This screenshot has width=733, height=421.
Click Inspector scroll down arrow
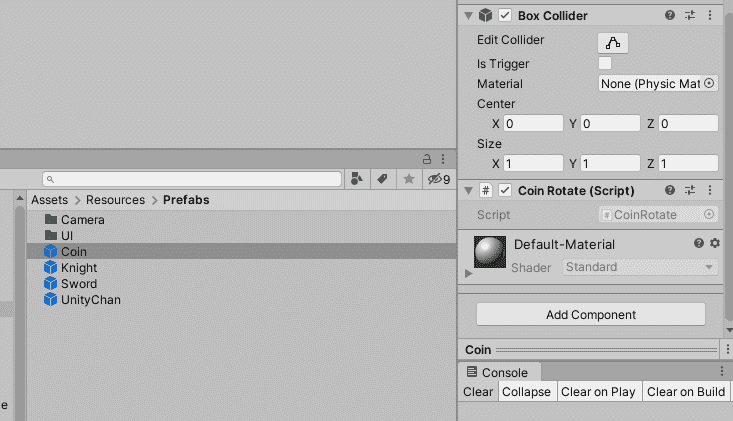coord(729,330)
